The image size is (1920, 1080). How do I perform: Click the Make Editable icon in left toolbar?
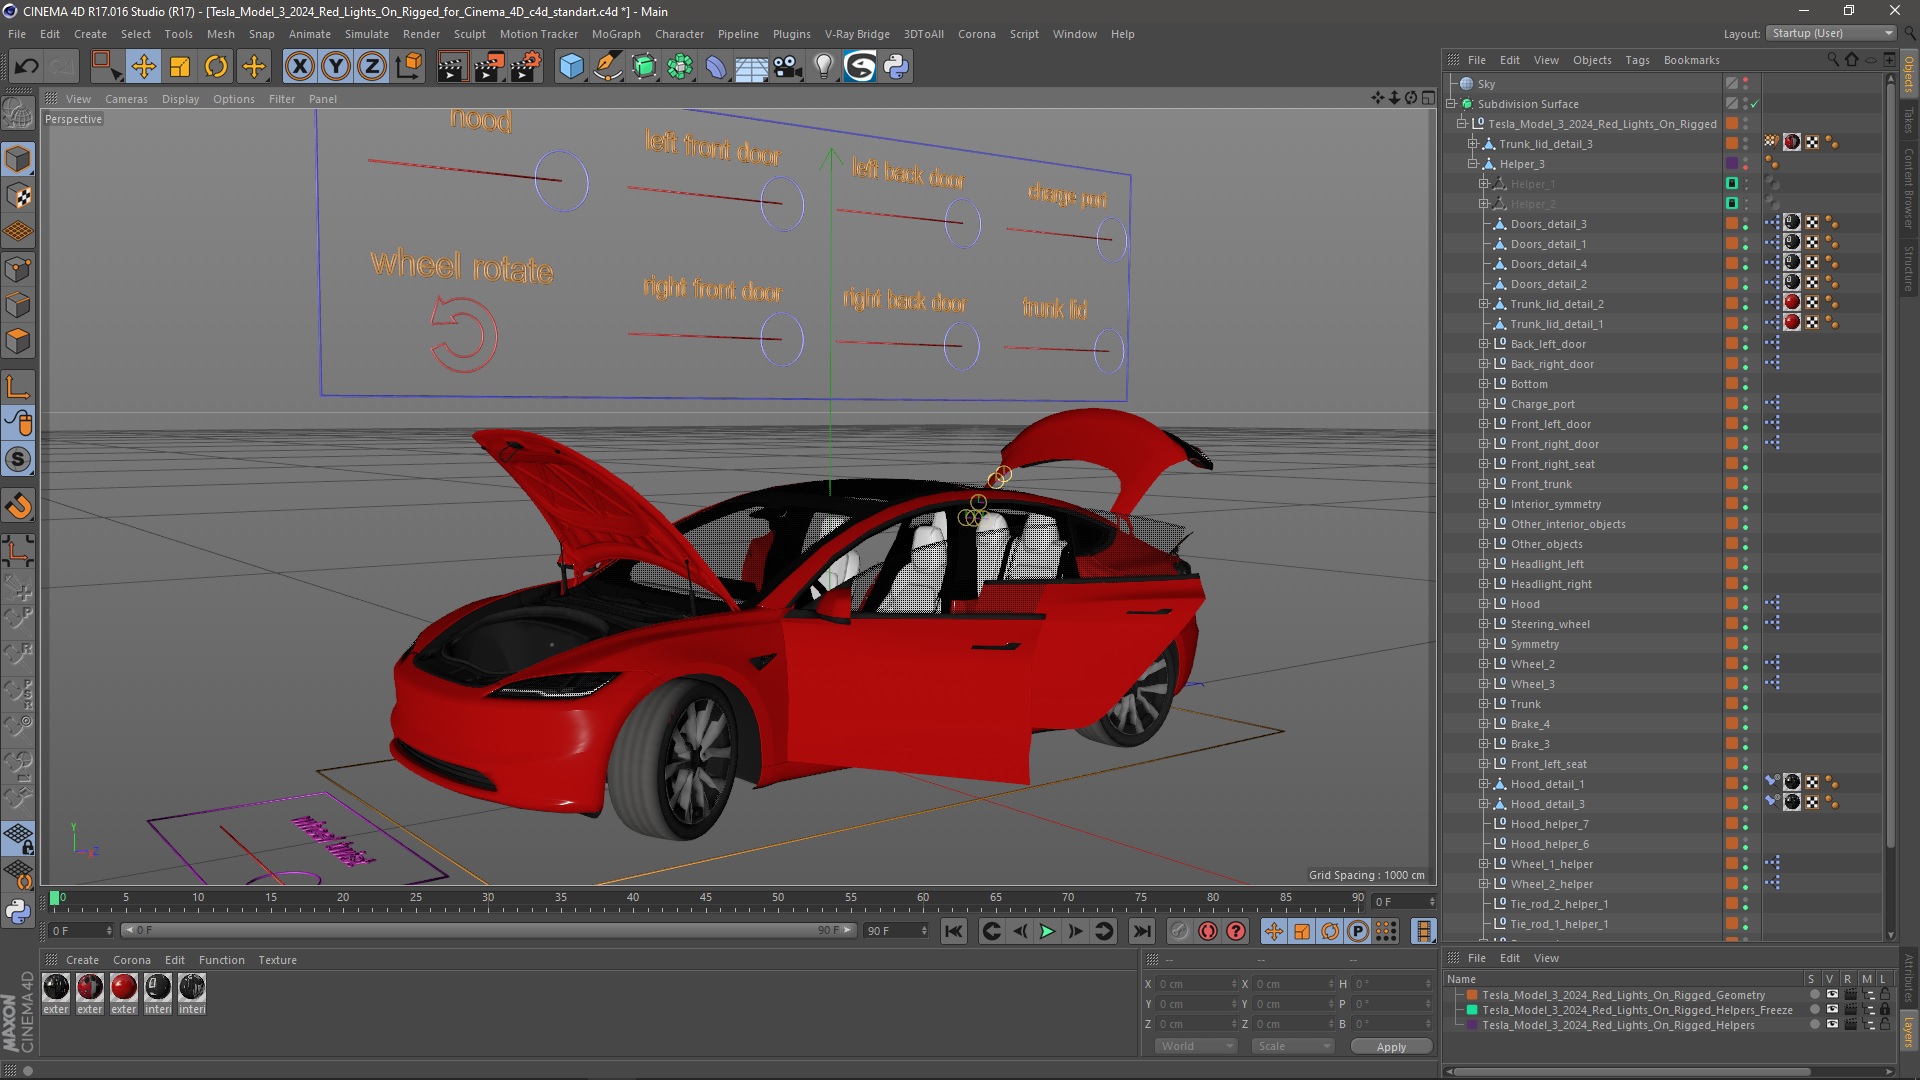[x=18, y=113]
